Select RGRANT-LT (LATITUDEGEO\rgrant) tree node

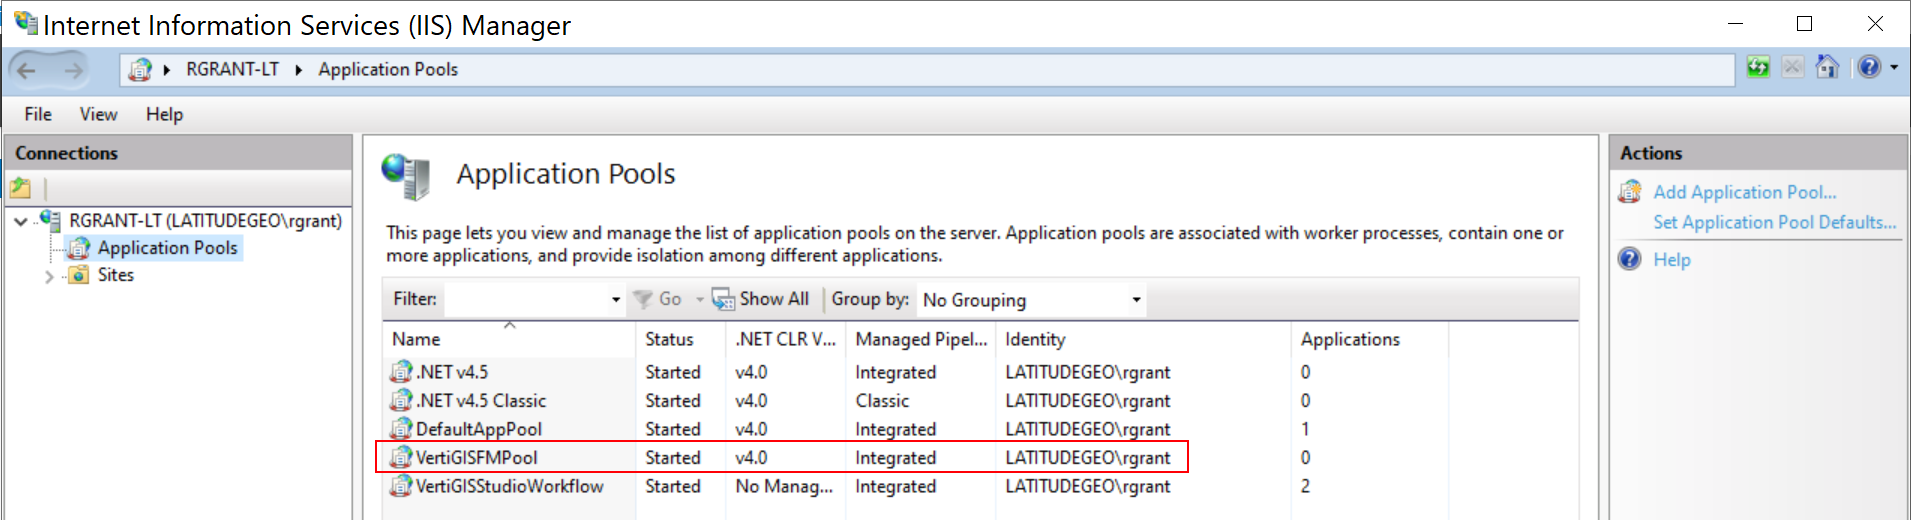pyautogui.click(x=205, y=221)
